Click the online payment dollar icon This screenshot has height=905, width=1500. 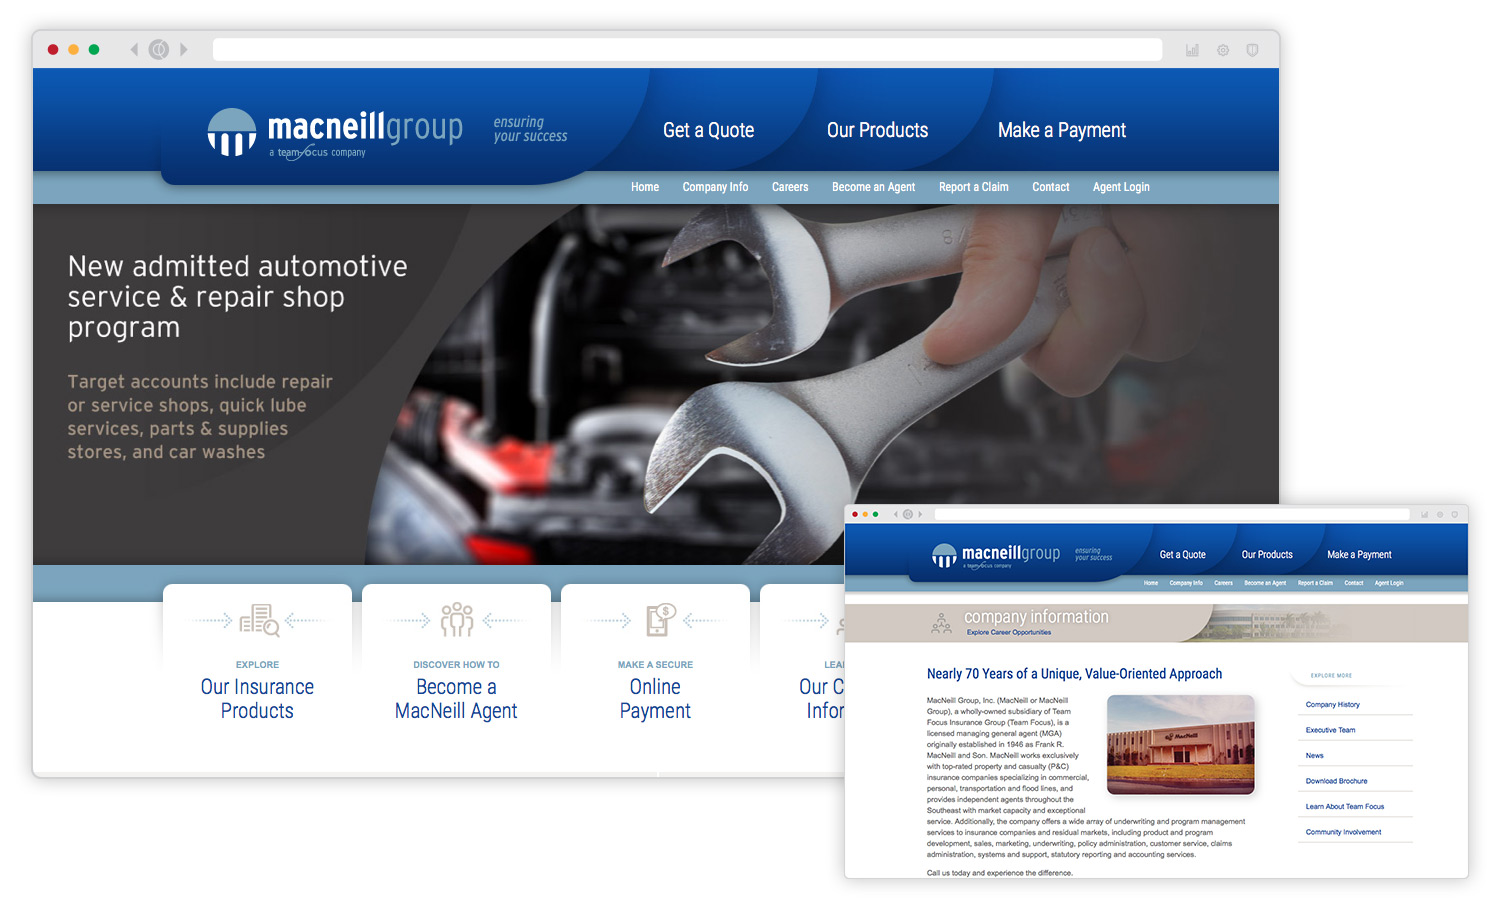(659, 620)
